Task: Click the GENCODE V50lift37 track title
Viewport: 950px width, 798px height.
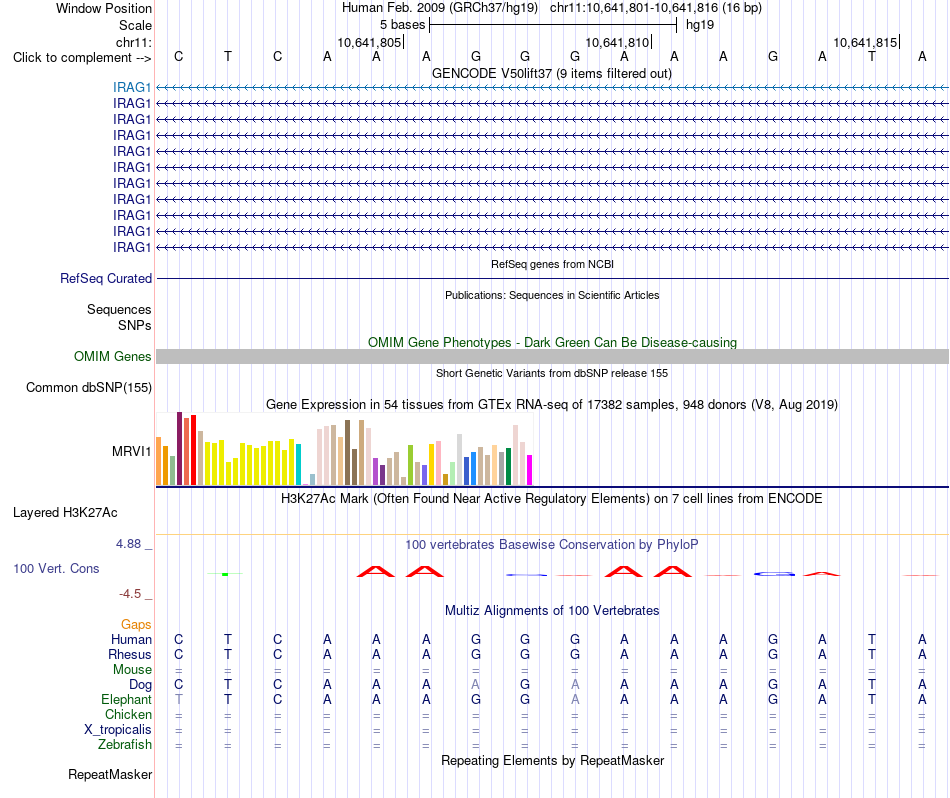Action: (x=552, y=73)
